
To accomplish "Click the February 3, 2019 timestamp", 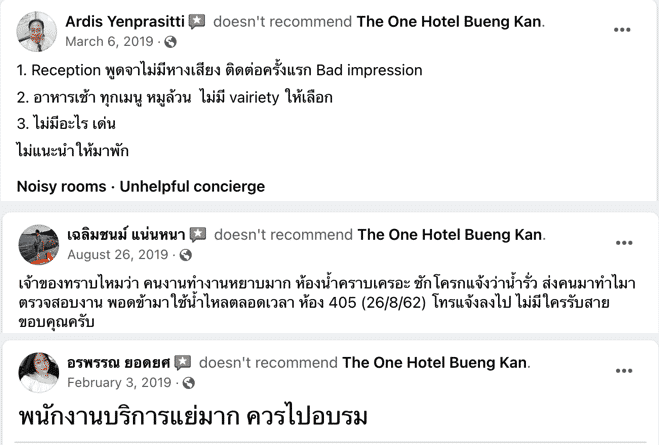I will pyautogui.click(x=120, y=383).
